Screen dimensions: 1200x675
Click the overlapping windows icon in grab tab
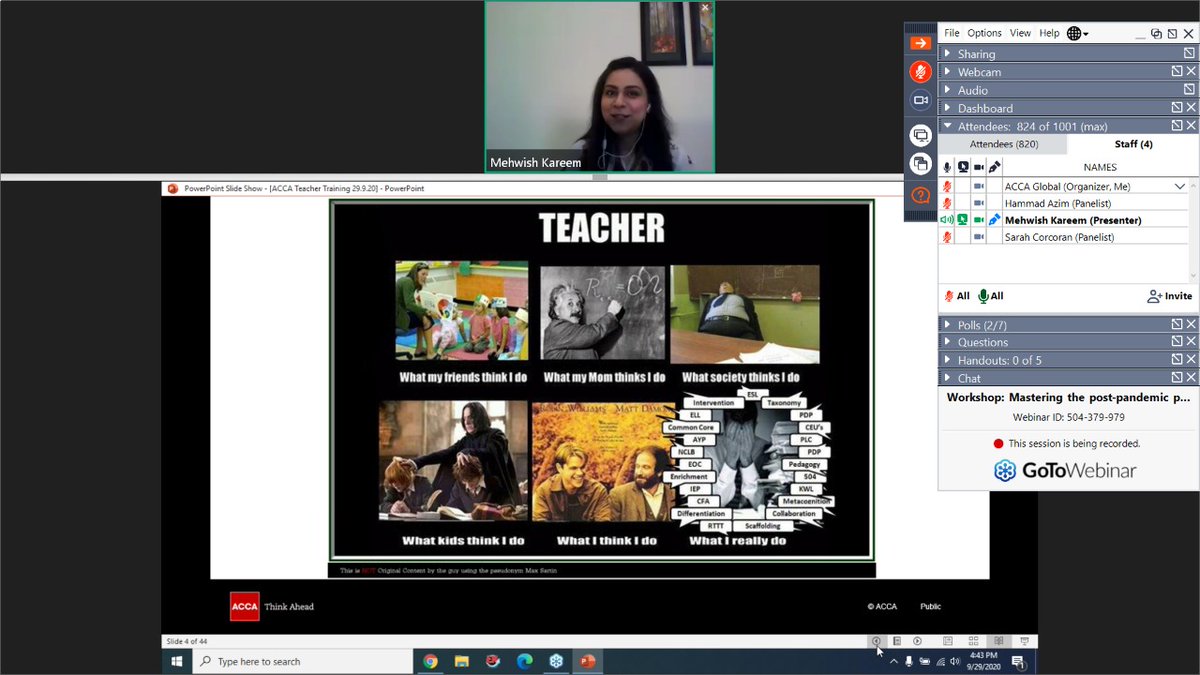920,164
